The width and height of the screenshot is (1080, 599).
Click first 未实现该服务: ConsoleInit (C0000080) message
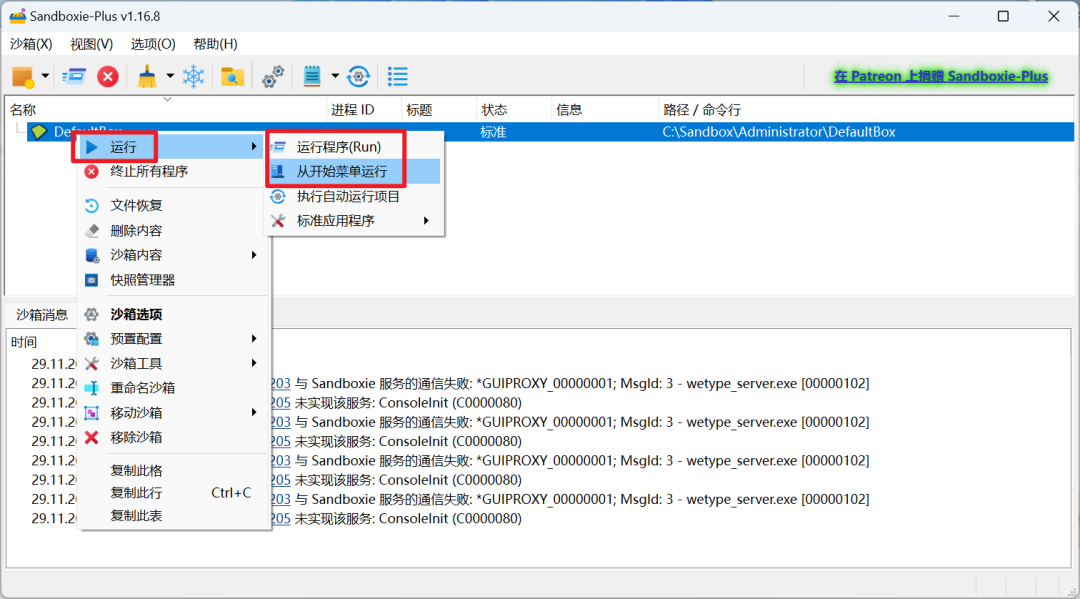(408, 403)
